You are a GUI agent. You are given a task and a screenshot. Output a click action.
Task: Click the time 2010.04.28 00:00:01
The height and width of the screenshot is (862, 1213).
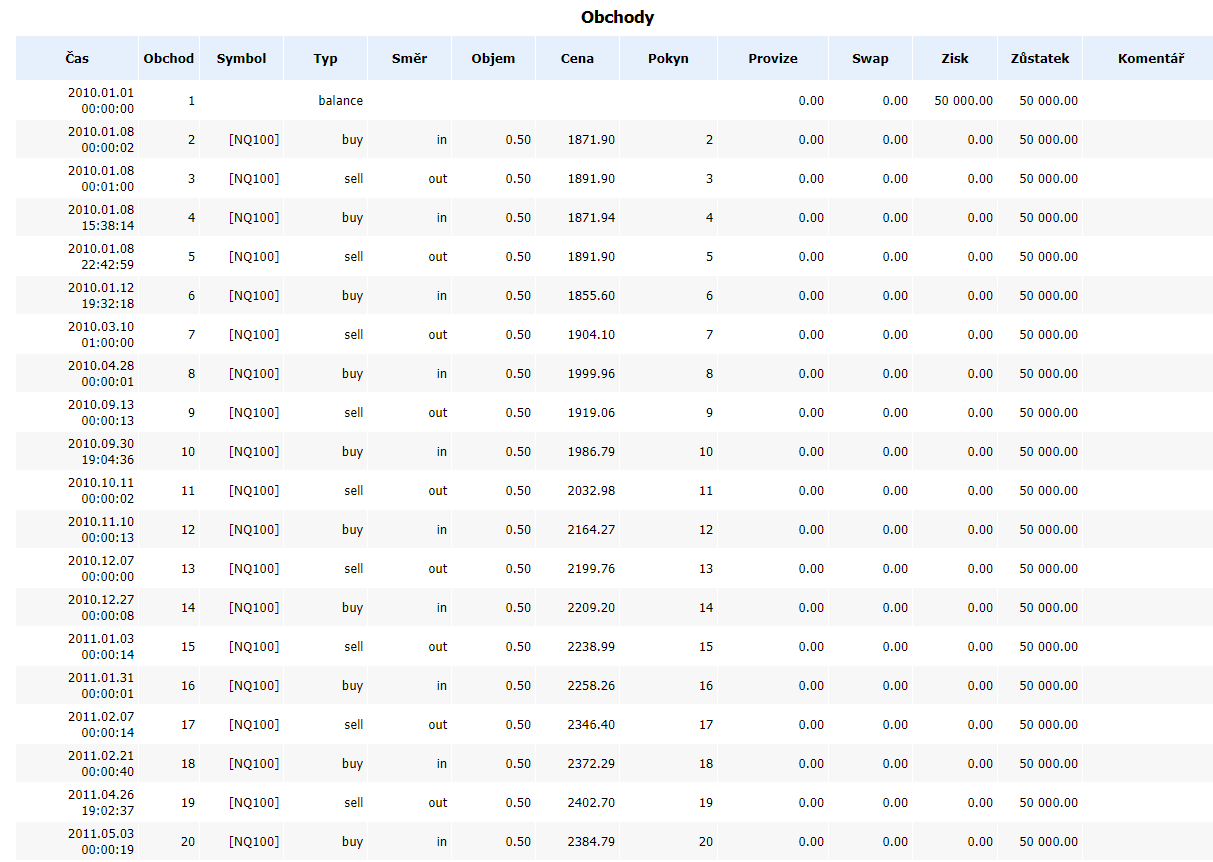pyautogui.click(x=100, y=374)
